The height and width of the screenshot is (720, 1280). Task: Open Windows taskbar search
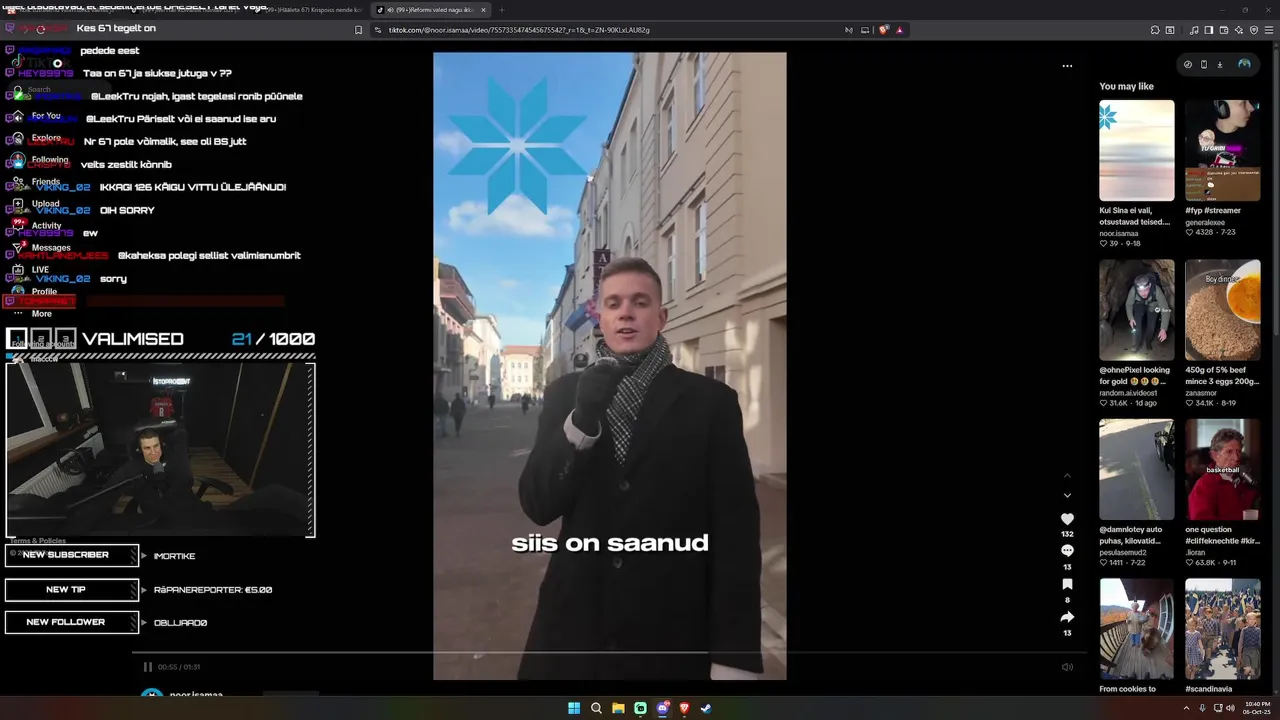point(596,708)
